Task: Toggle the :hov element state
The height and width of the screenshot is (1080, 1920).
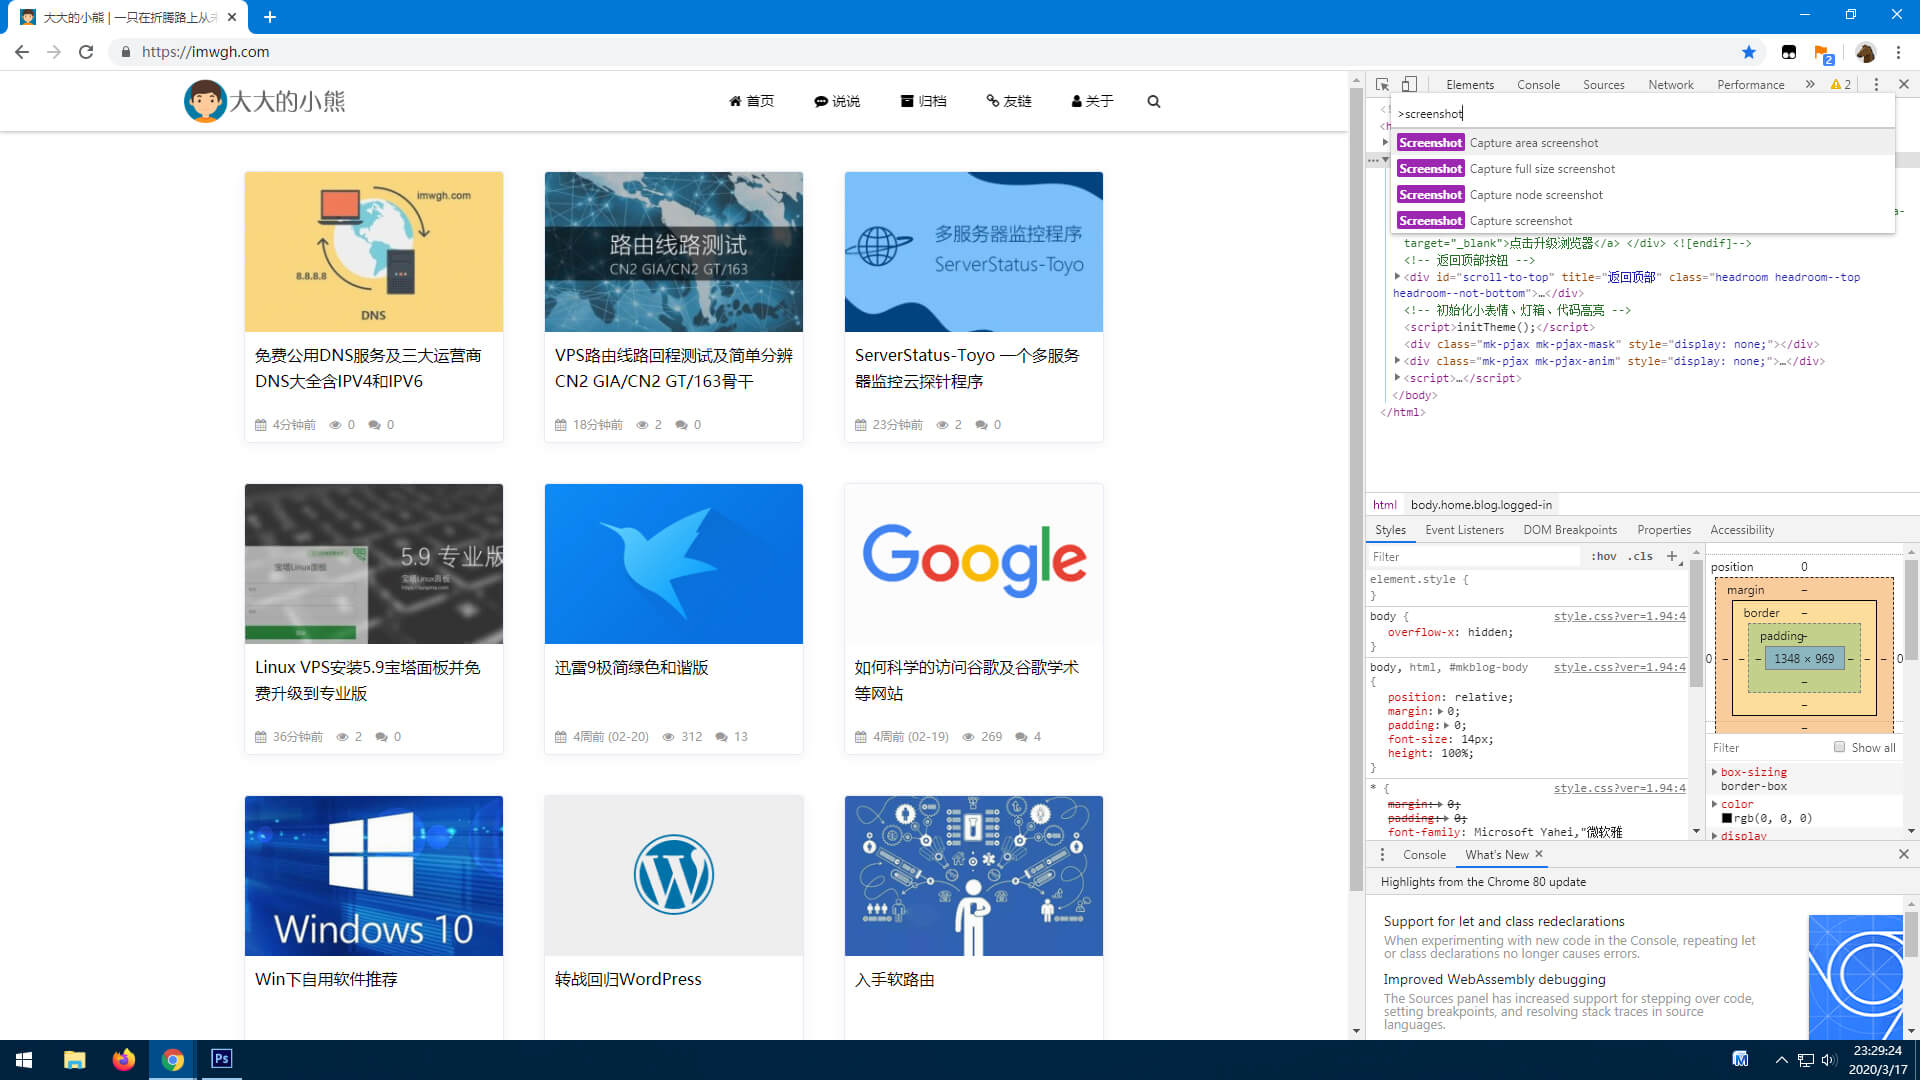Action: (x=1604, y=556)
